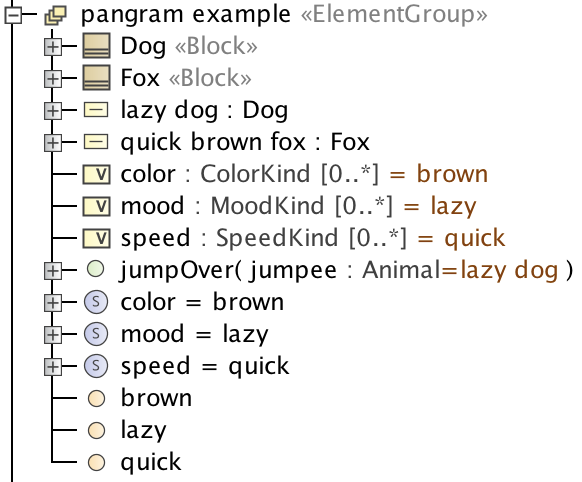Screen dimensions: 582x482
Task: Click the Fox Block icon
Action: click(97, 78)
